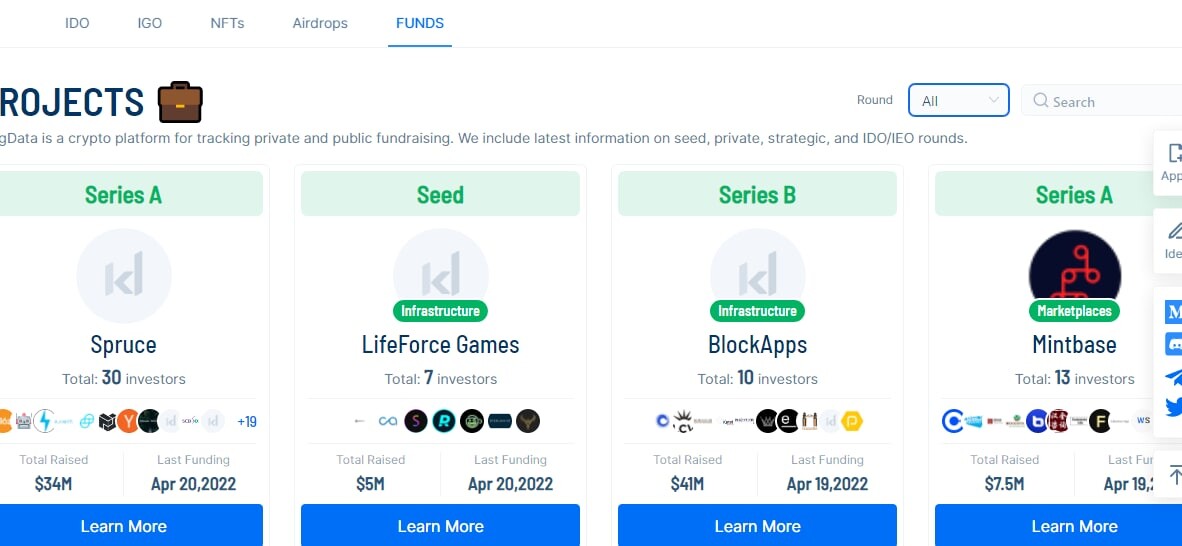Viewport: 1182px width, 546px height.
Task: Open the Discord icon in right sidebar
Action: (x=1174, y=344)
